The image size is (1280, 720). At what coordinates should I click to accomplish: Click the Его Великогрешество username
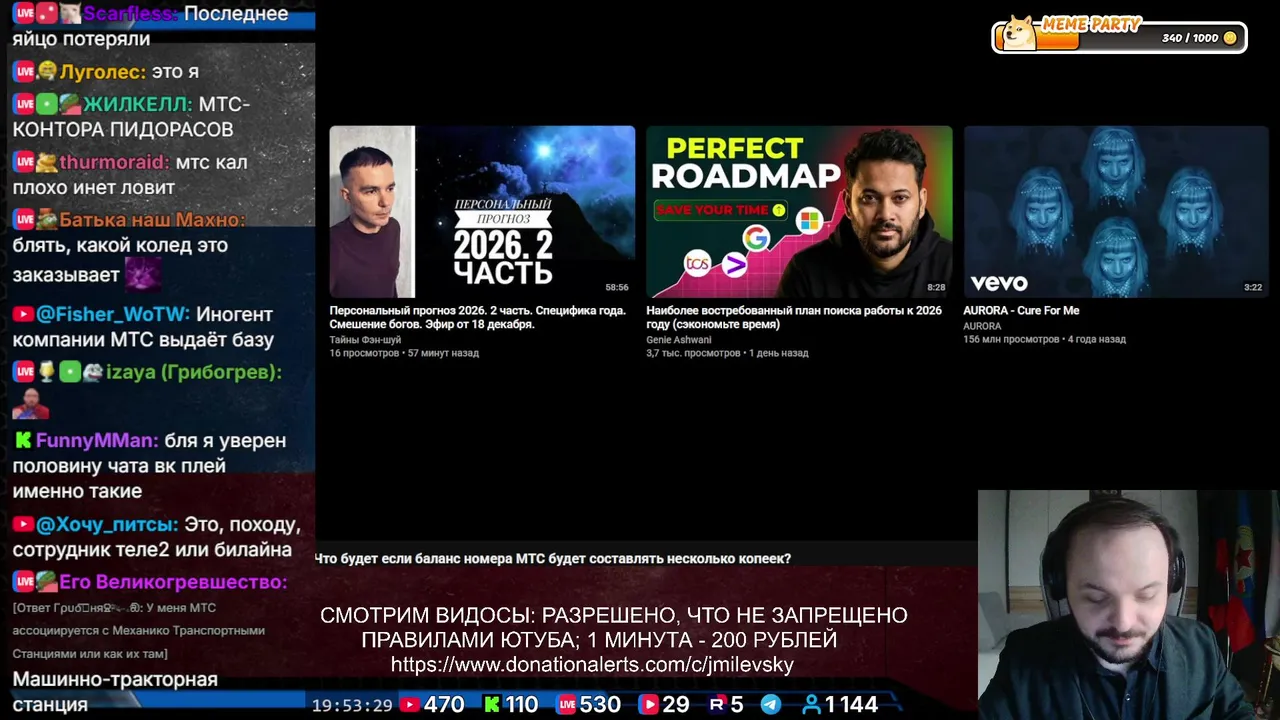pyautogui.click(x=173, y=582)
